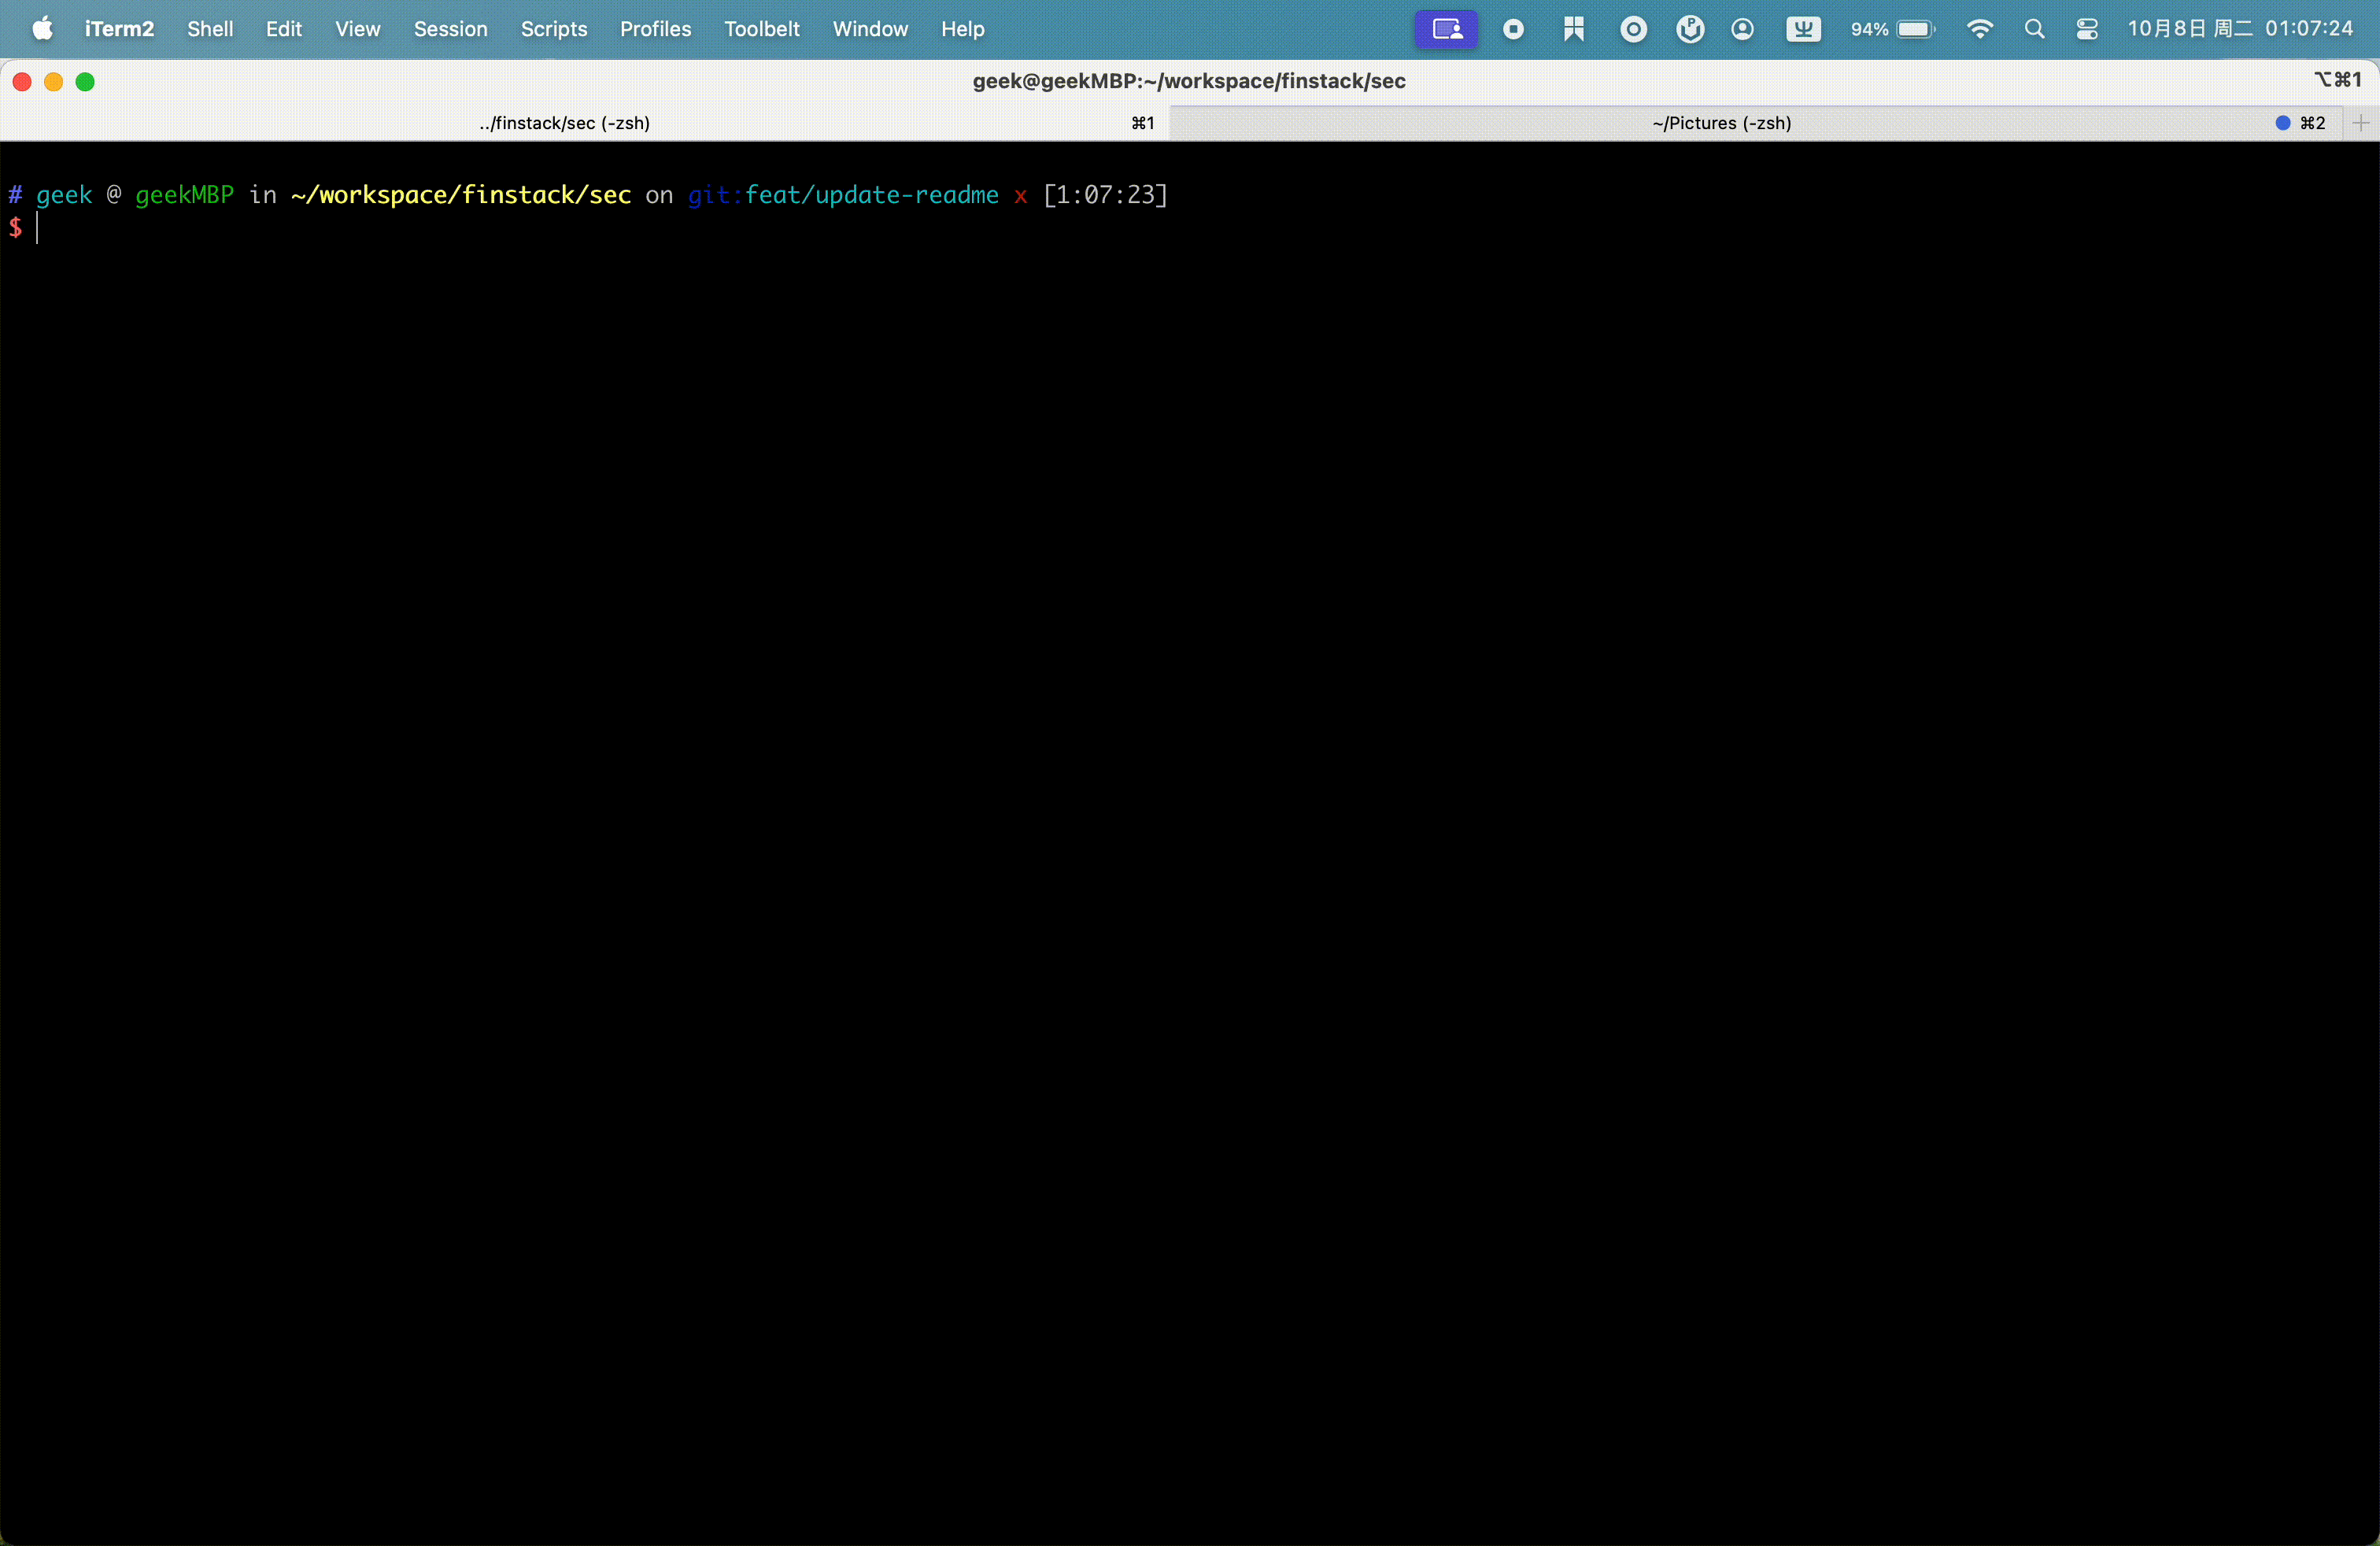Viewport: 2380px width, 1546px height.
Task: Click the git branch feat/update-readme text
Action: [871, 195]
